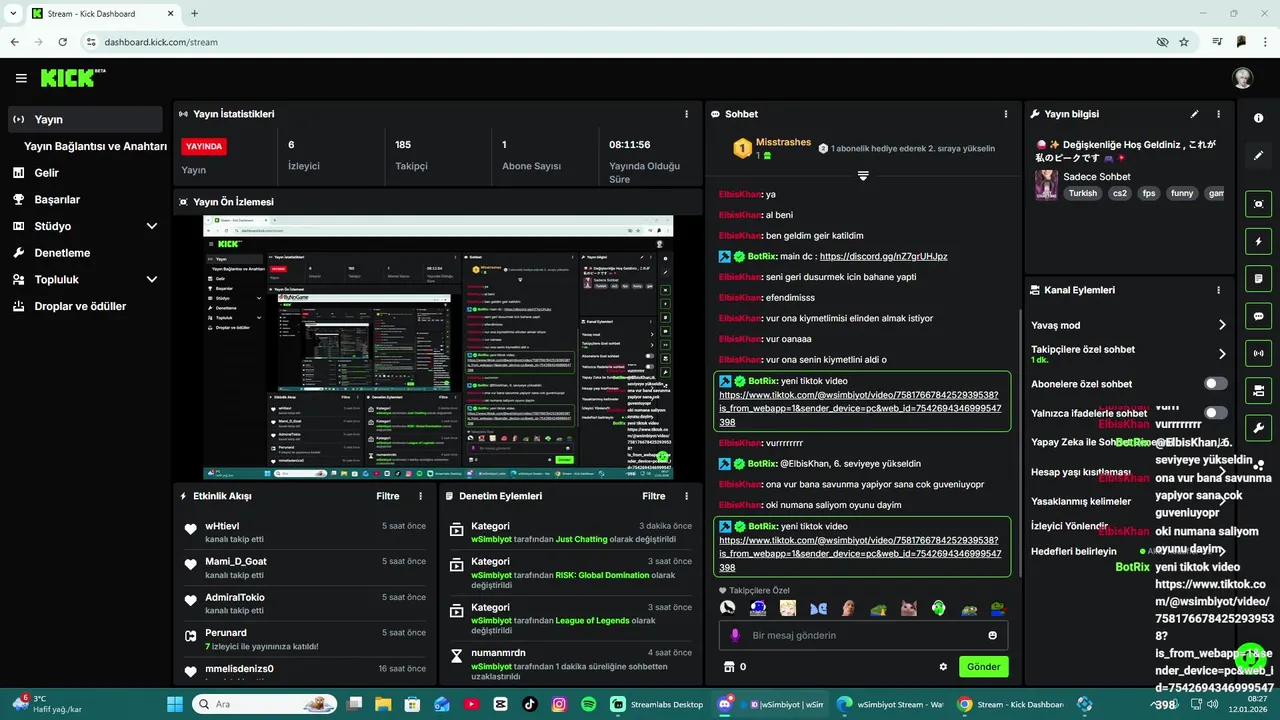This screenshot has width=1280, height=720.
Task: Open the browser tab search dropdown
Action: (x=13, y=13)
